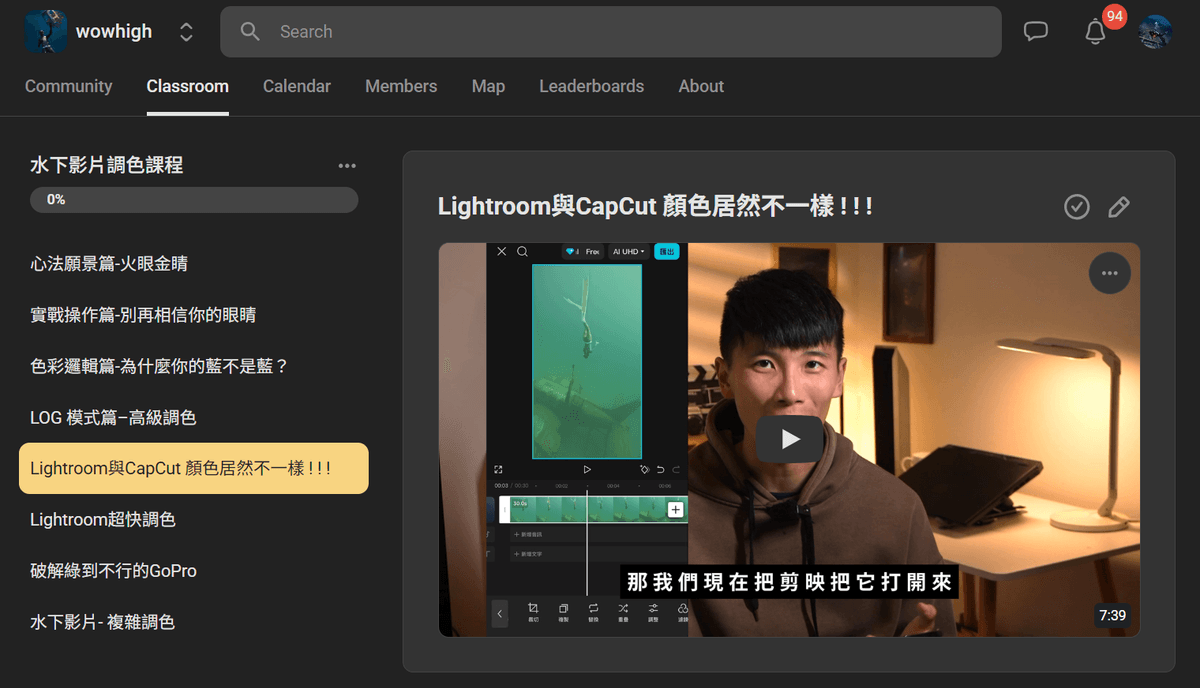Open the video's three-dot options menu
The image size is (1200, 688).
pyautogui.click(x=1109, y=273)
